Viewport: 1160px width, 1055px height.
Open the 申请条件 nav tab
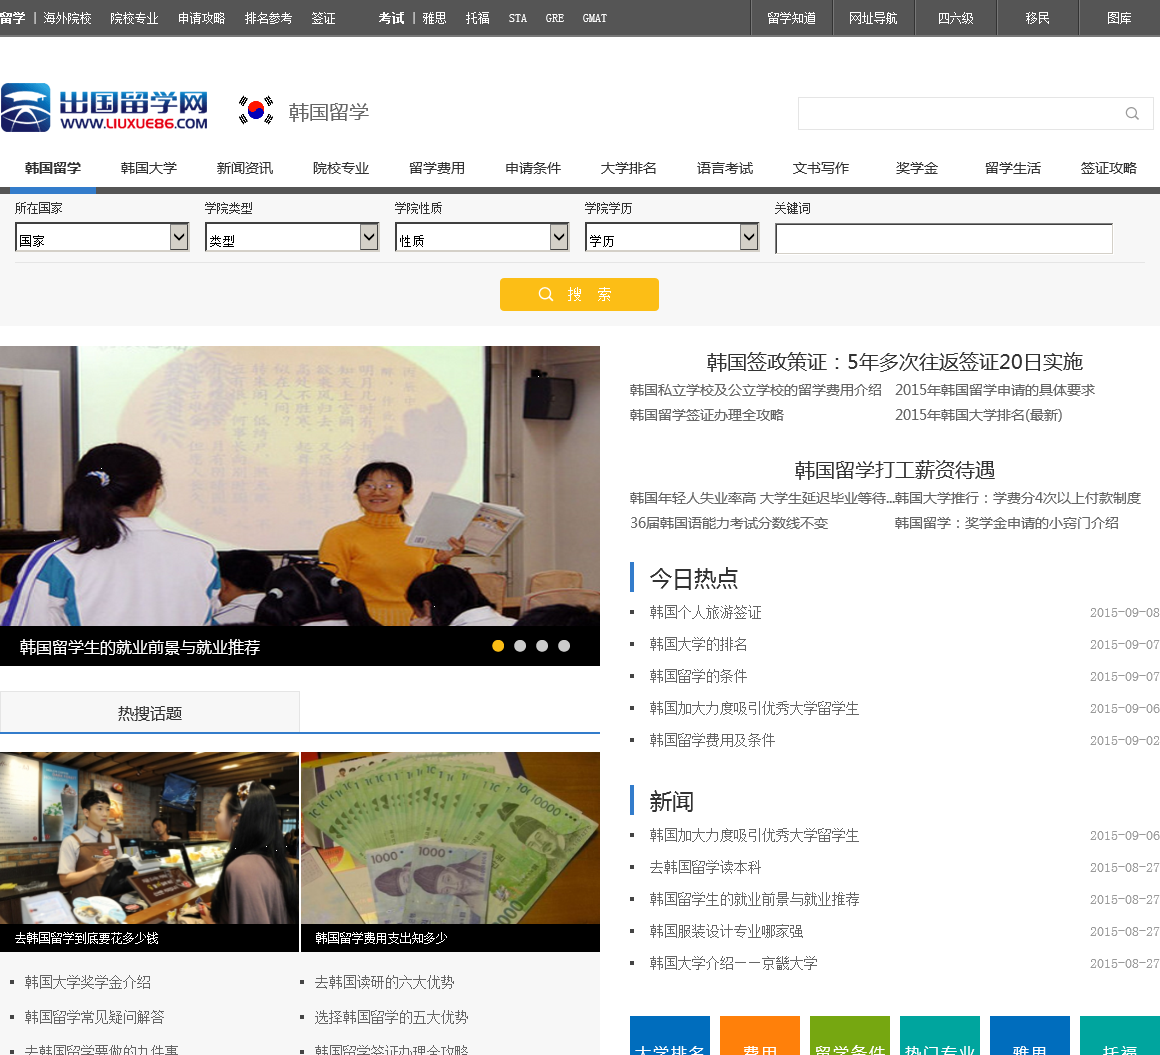coord(533,168)
